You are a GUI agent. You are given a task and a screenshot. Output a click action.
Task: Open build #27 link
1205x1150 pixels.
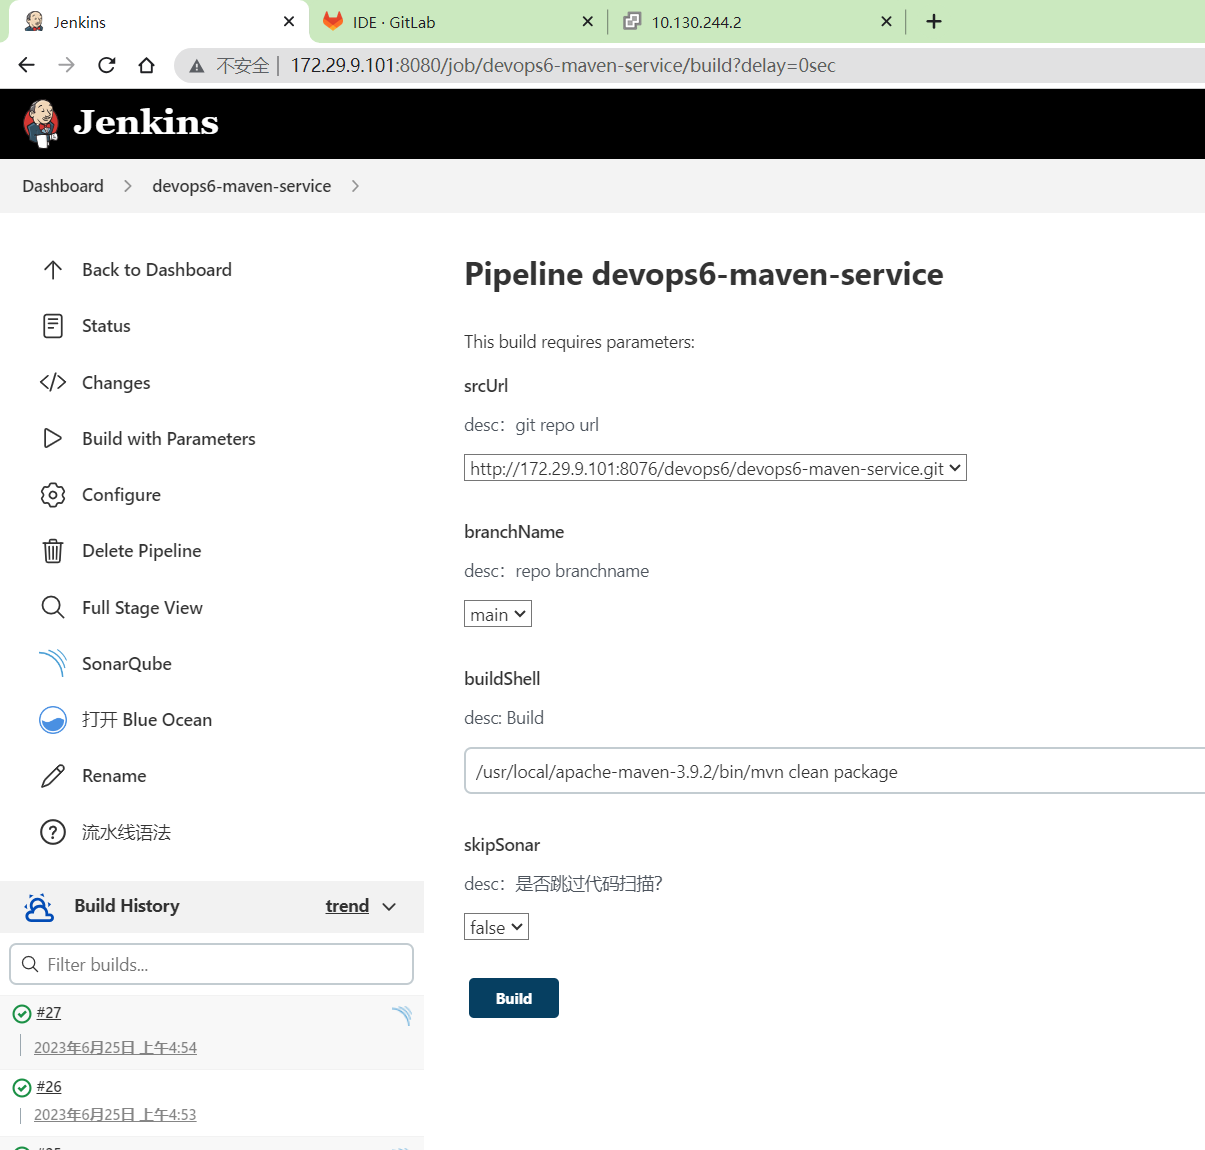(49, 1013)
